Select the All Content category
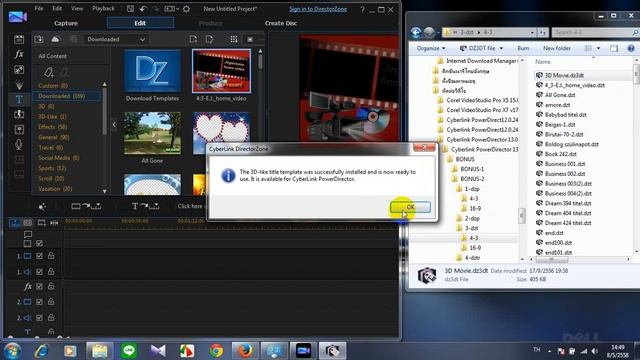640x360 pixels. pos(53,56)
